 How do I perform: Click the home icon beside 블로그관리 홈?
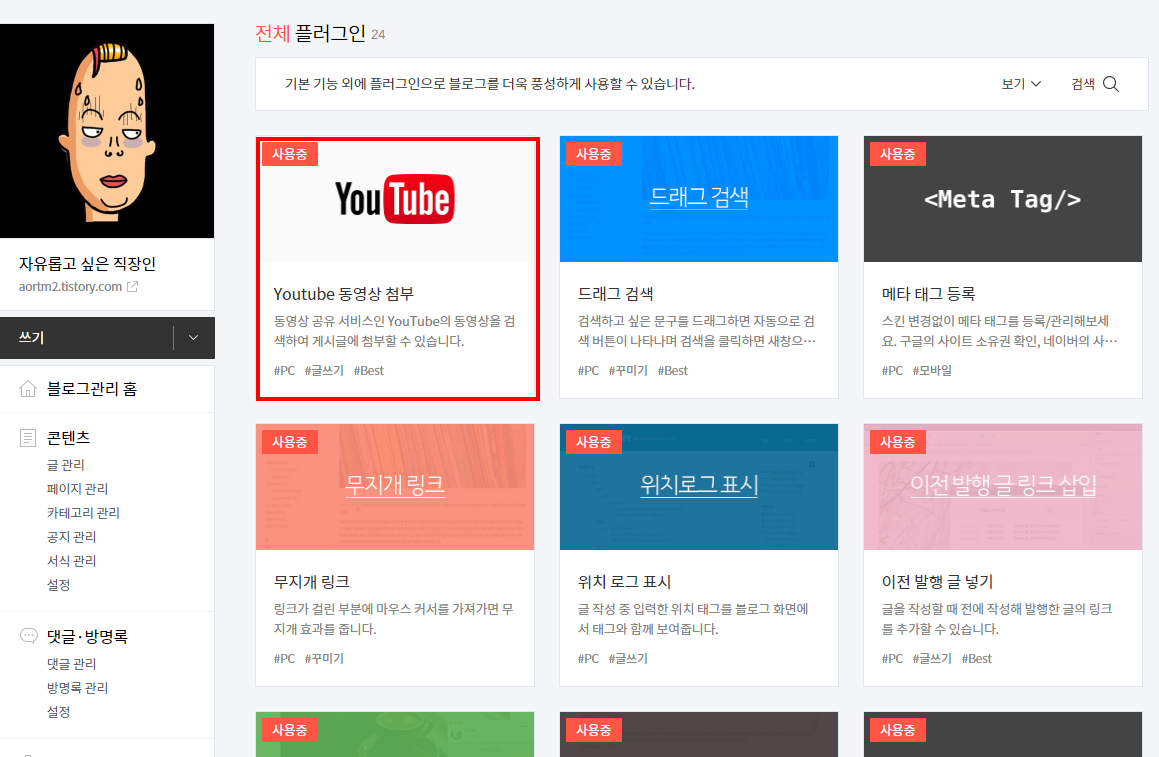pos(28,389)
